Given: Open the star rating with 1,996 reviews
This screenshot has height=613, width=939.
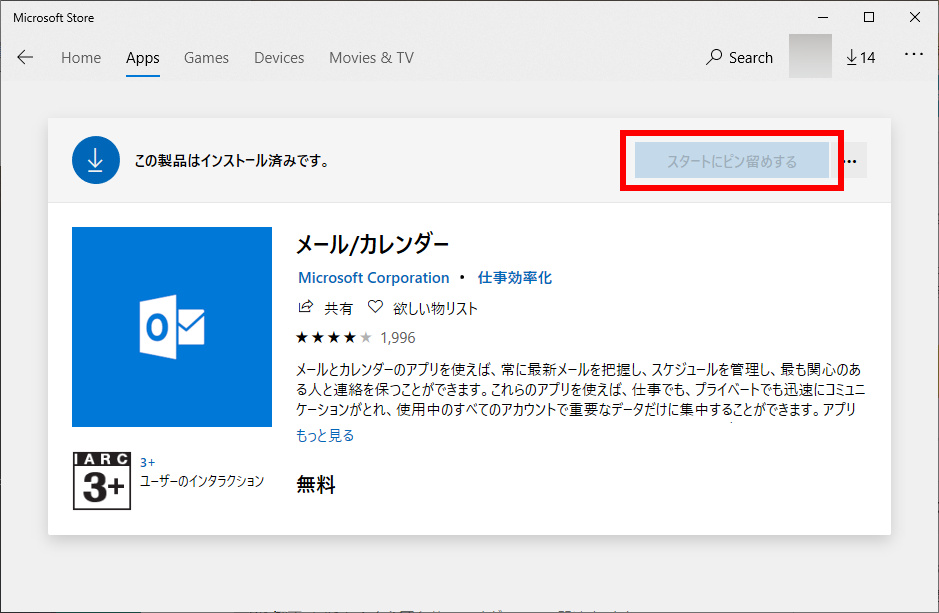Looking at the screenshot, I should point(356,338).
